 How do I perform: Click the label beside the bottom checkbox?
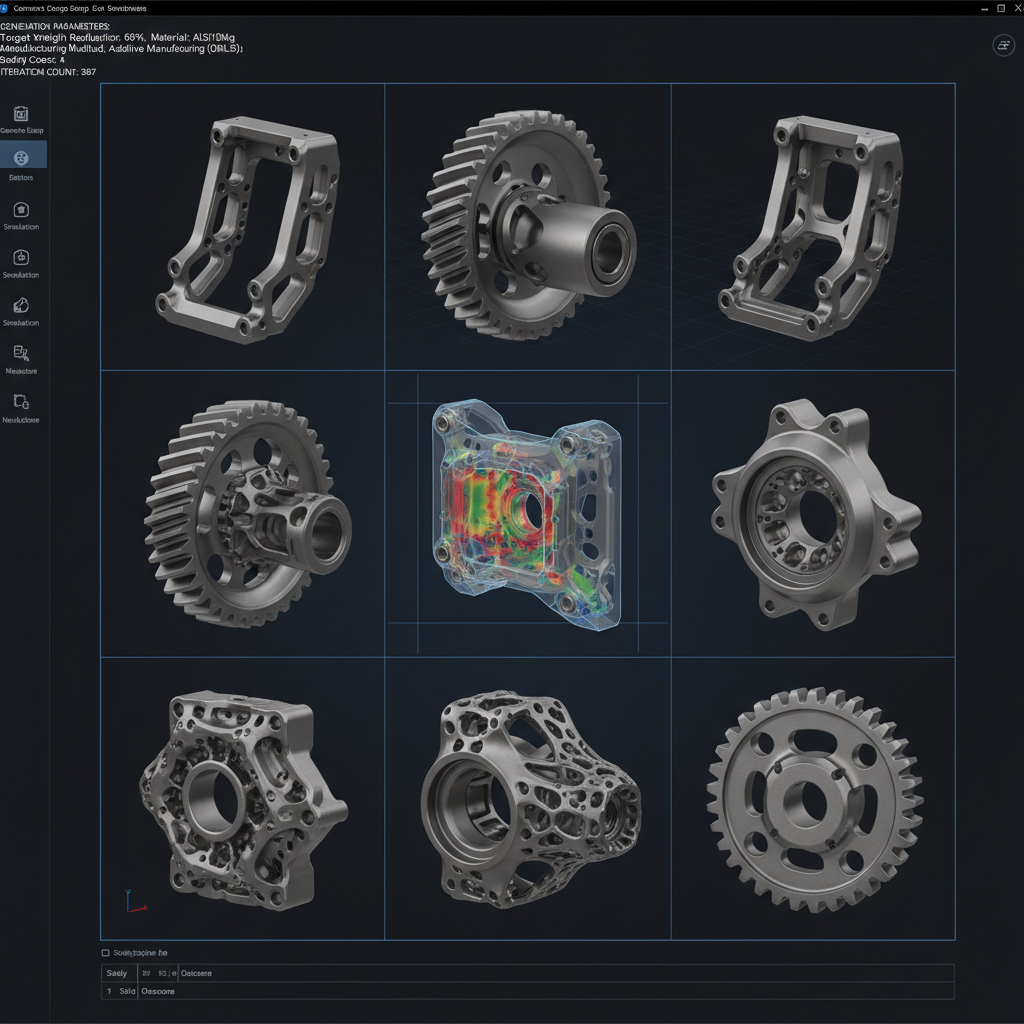pos(140,953)
